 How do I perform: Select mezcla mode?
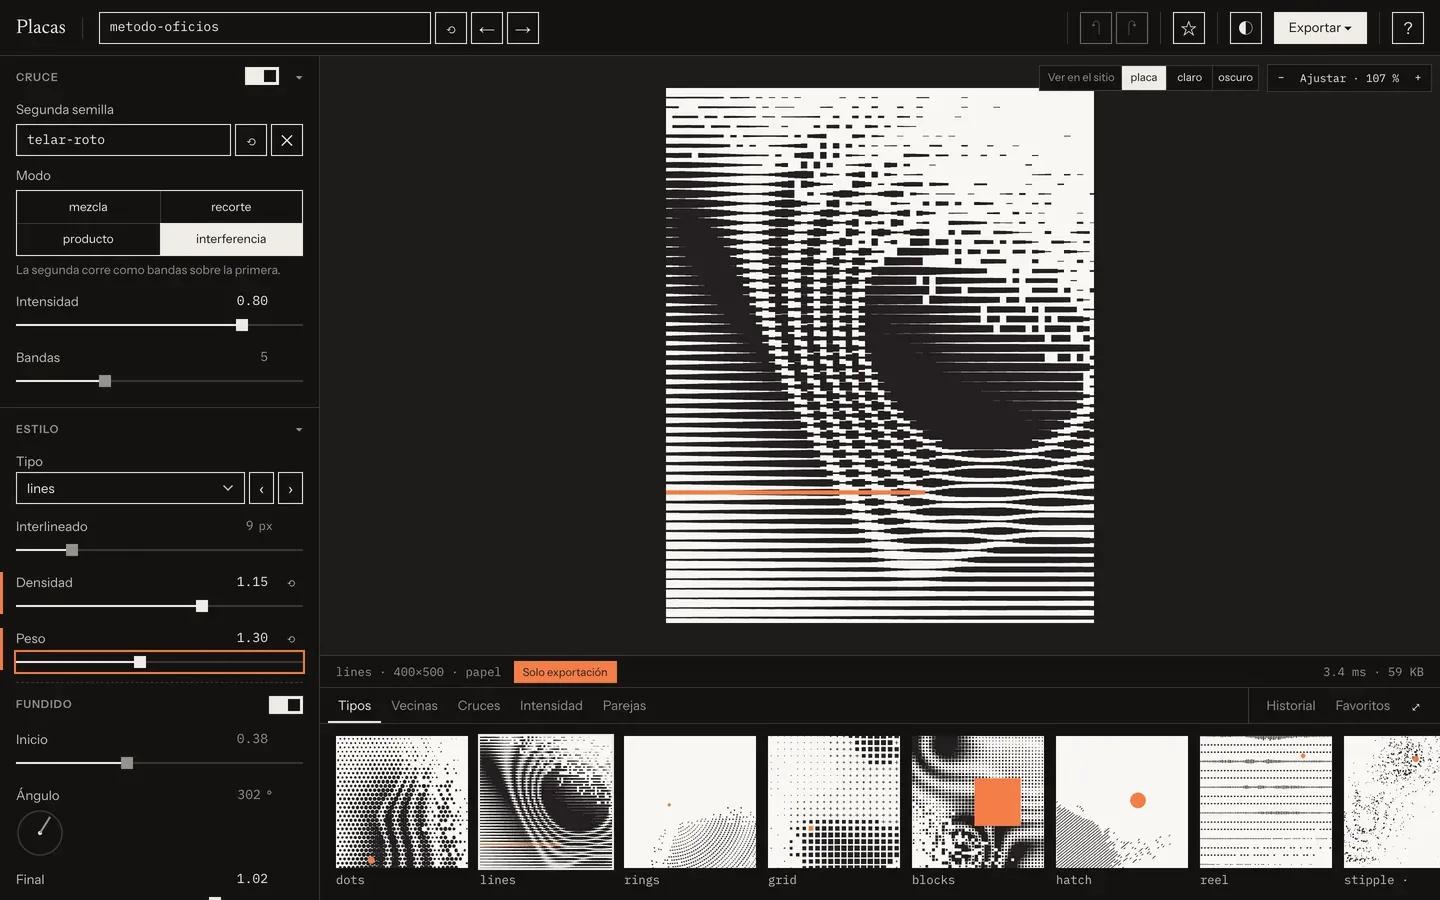click(88, 207)
